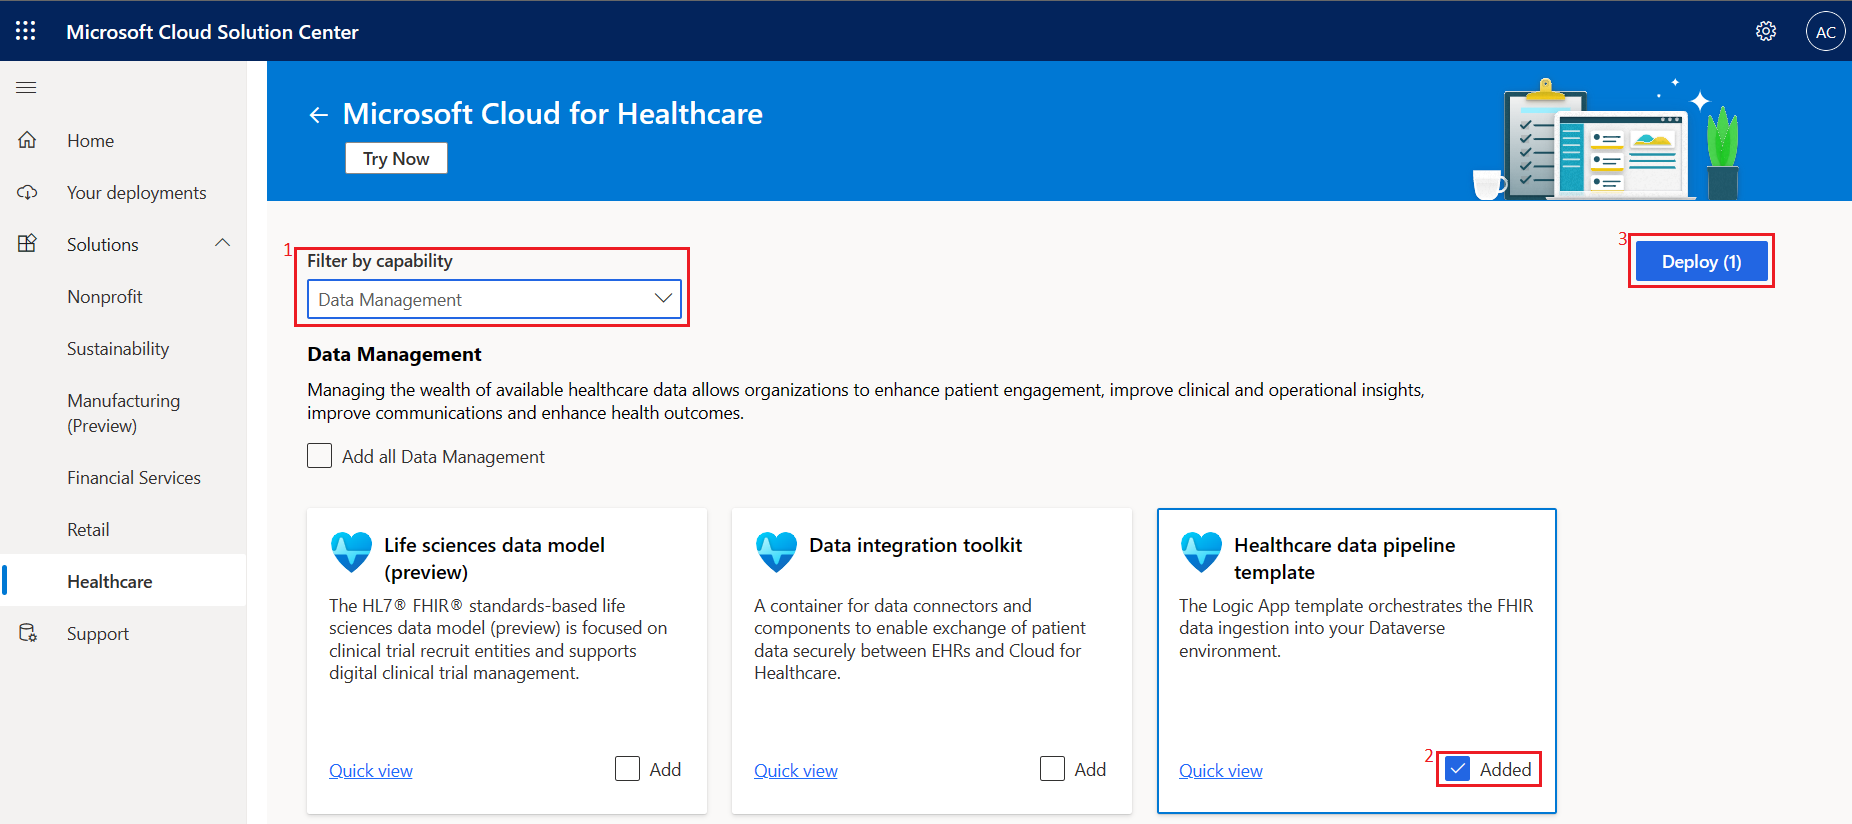Uncheck Added for Healthcare data pipeline template
The width and height of the screenshot is (1852, 824).
pyautogui.click(x=1458, y=769)
